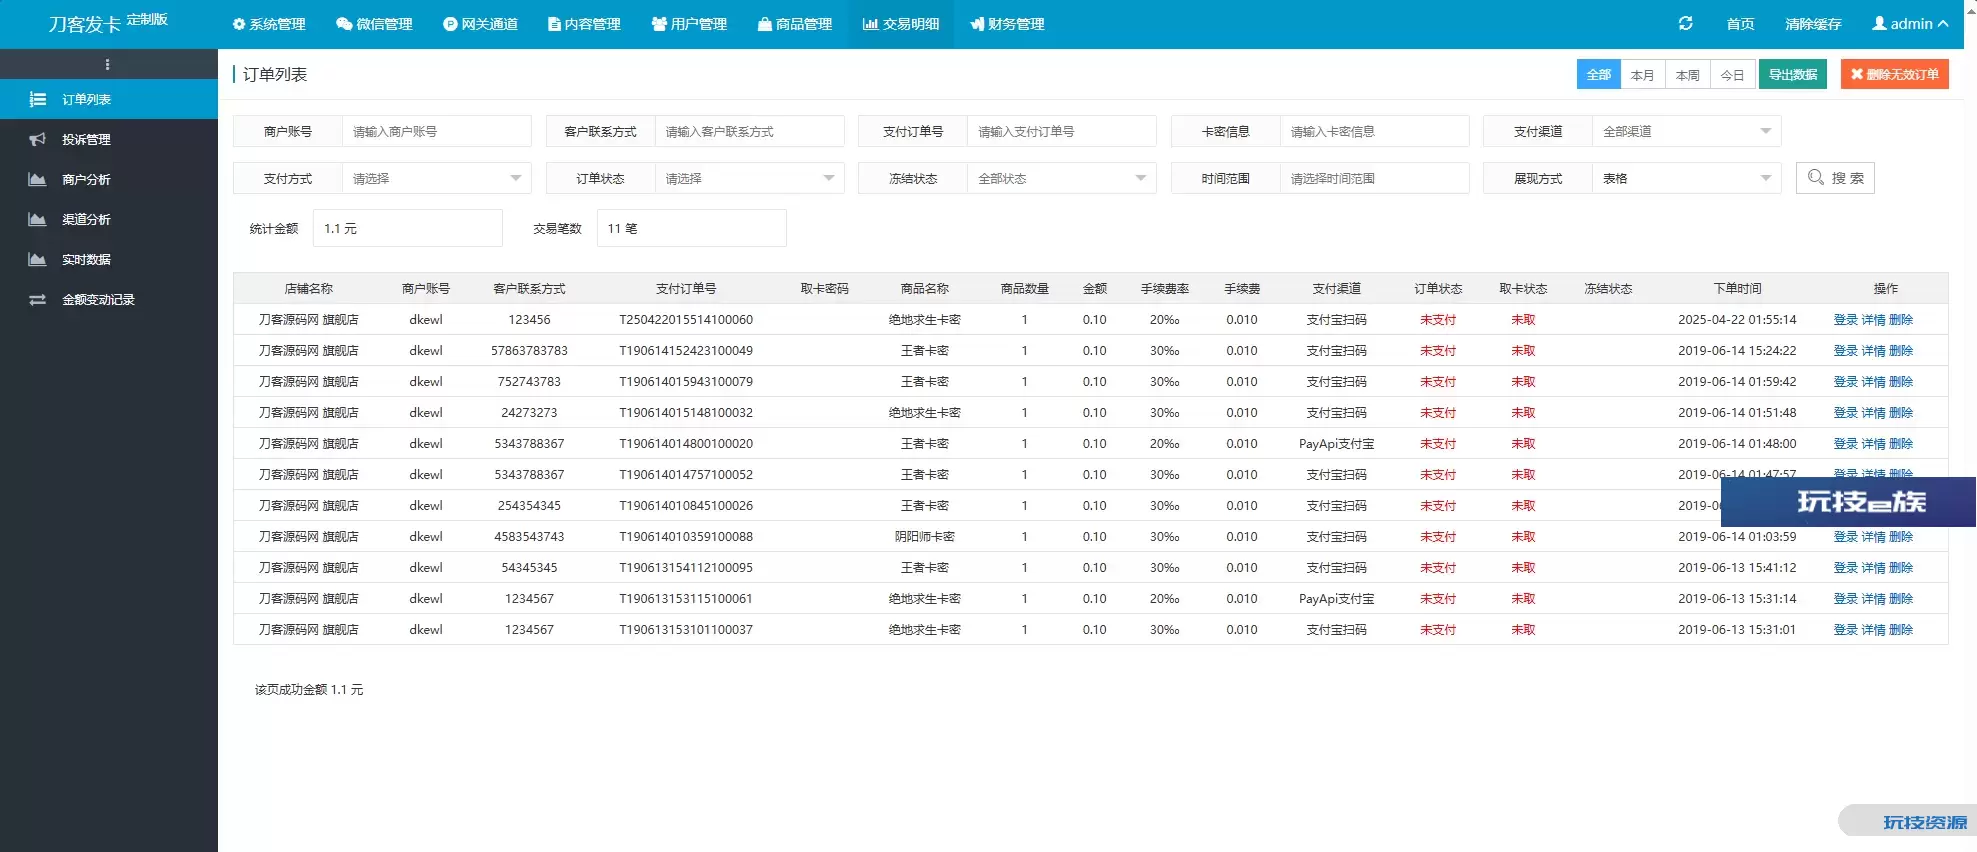The width and height of the screenshot is (1977, 852).
Task: Click the refresh icon in top bar
Action: click(1685, 23)
